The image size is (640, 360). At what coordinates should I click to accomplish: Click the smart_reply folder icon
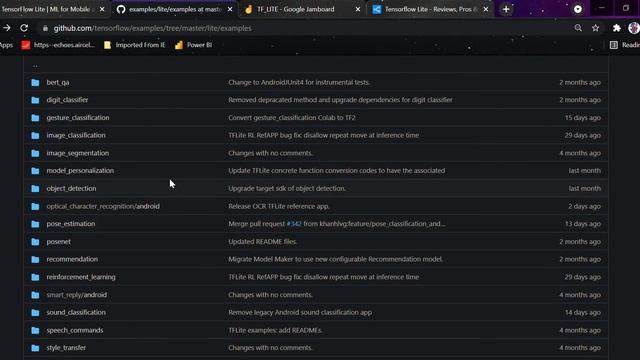[36, 295]
